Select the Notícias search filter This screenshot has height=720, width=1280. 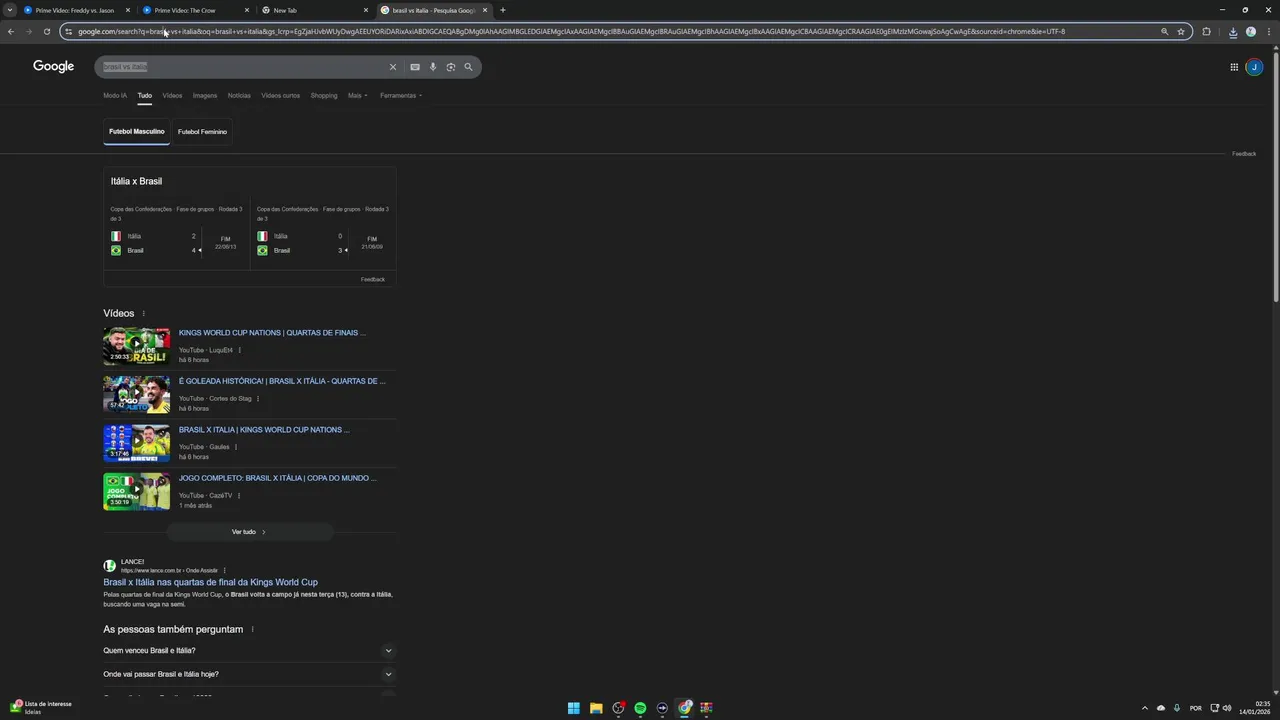click(239, 96)
